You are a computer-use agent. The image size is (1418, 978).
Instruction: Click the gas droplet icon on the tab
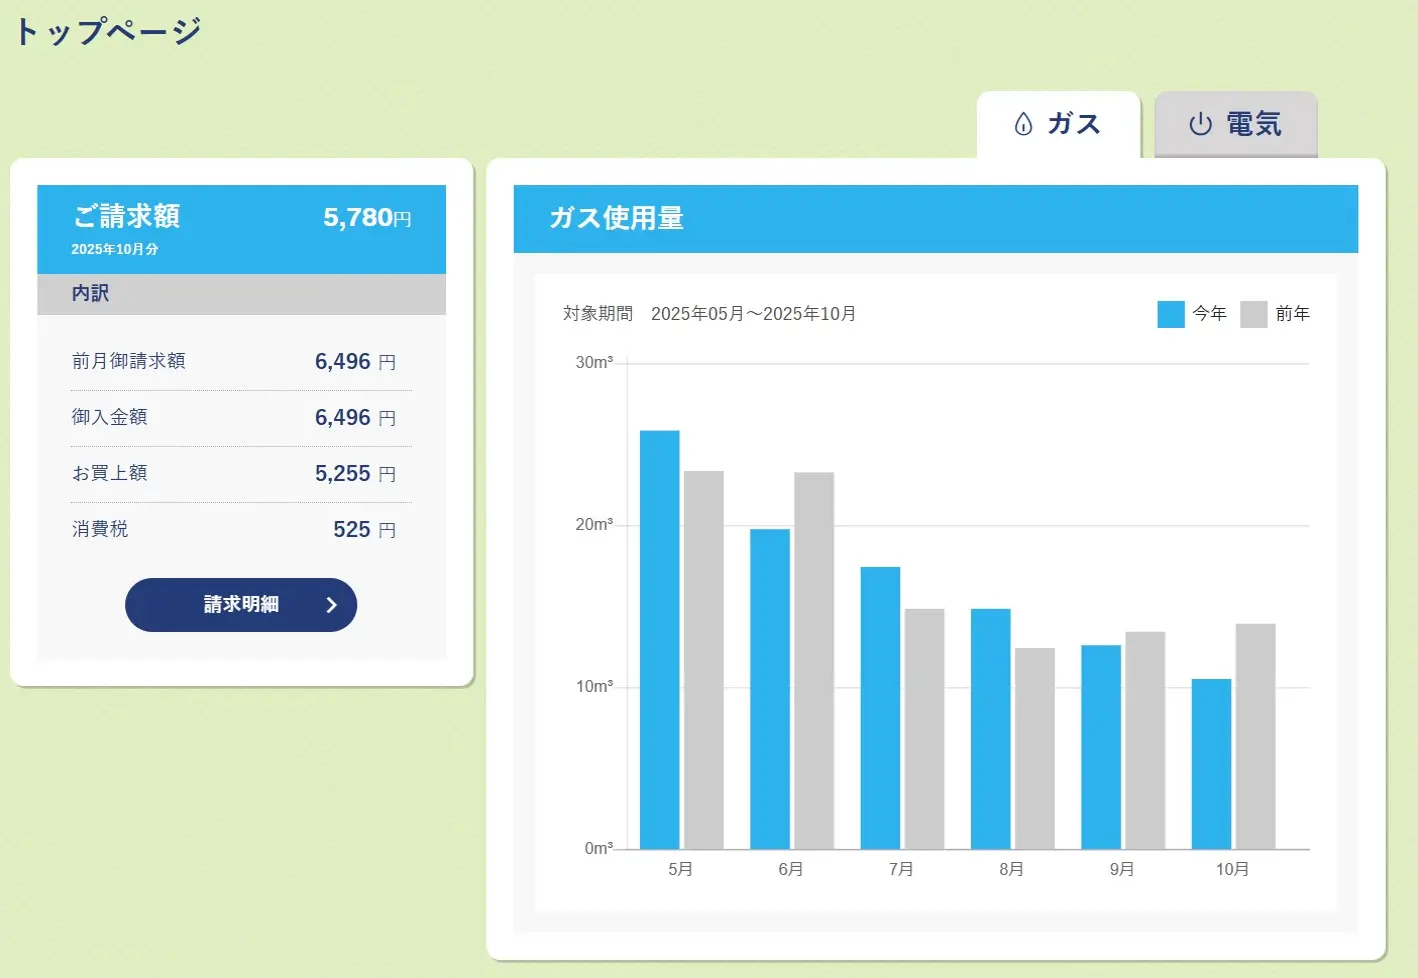(x=1023, y=124)
